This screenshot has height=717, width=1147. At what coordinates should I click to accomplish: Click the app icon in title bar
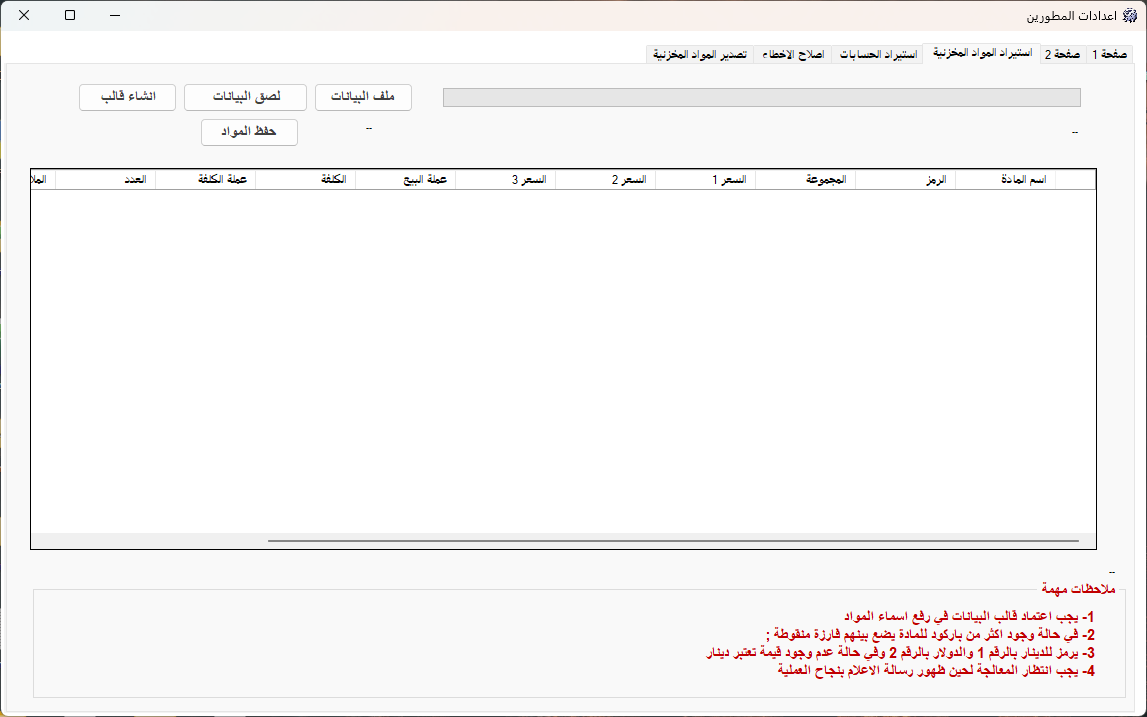(x=1129, y=15)
